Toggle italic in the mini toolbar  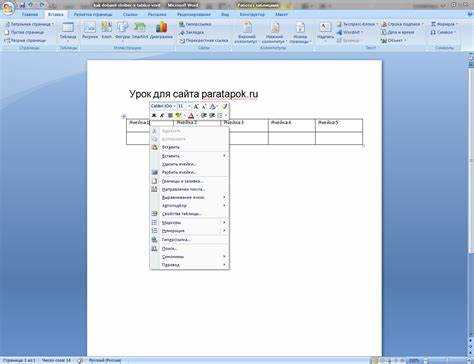(x=162, y=115)
